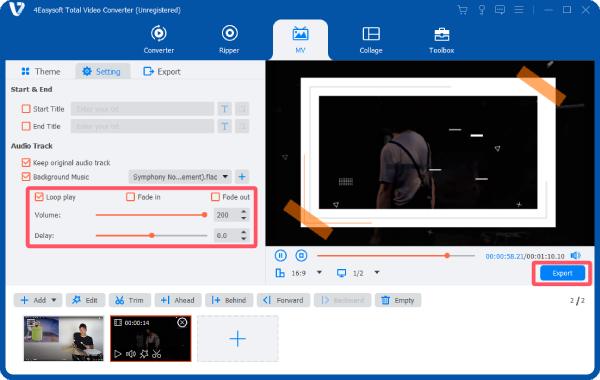Open the Setting sub-tab
Viewport: 600px width, 380px height.
[102, 72]
